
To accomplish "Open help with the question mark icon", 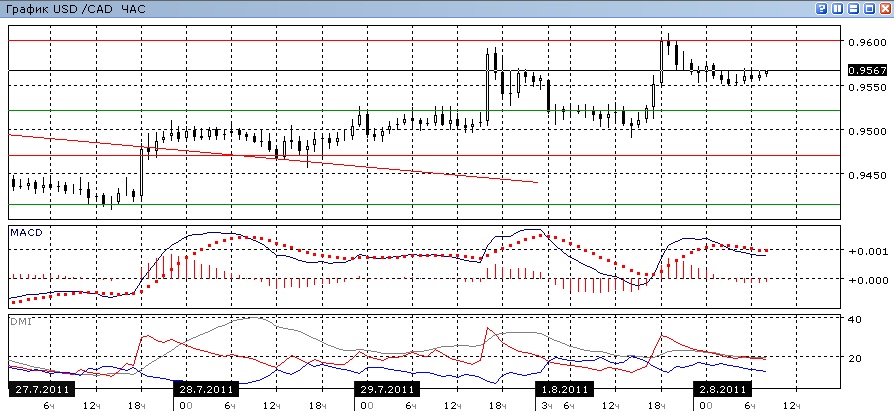I will [x=822, y=9].
